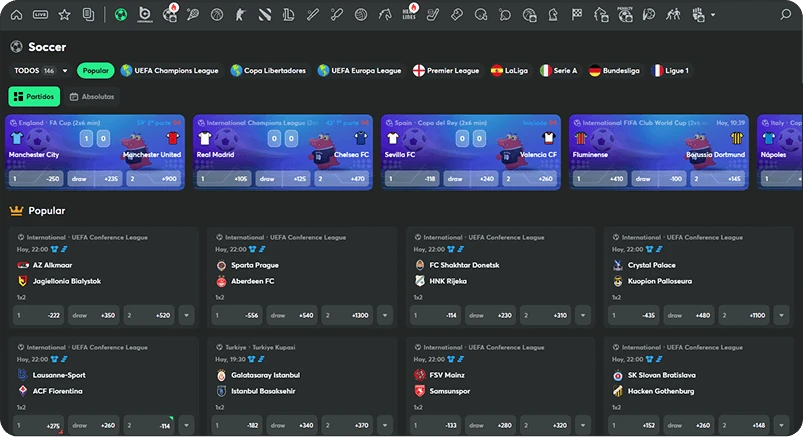This screenshot has height=437, width=803.
Task: Open Favorites star icon
Action: point(64,15)
